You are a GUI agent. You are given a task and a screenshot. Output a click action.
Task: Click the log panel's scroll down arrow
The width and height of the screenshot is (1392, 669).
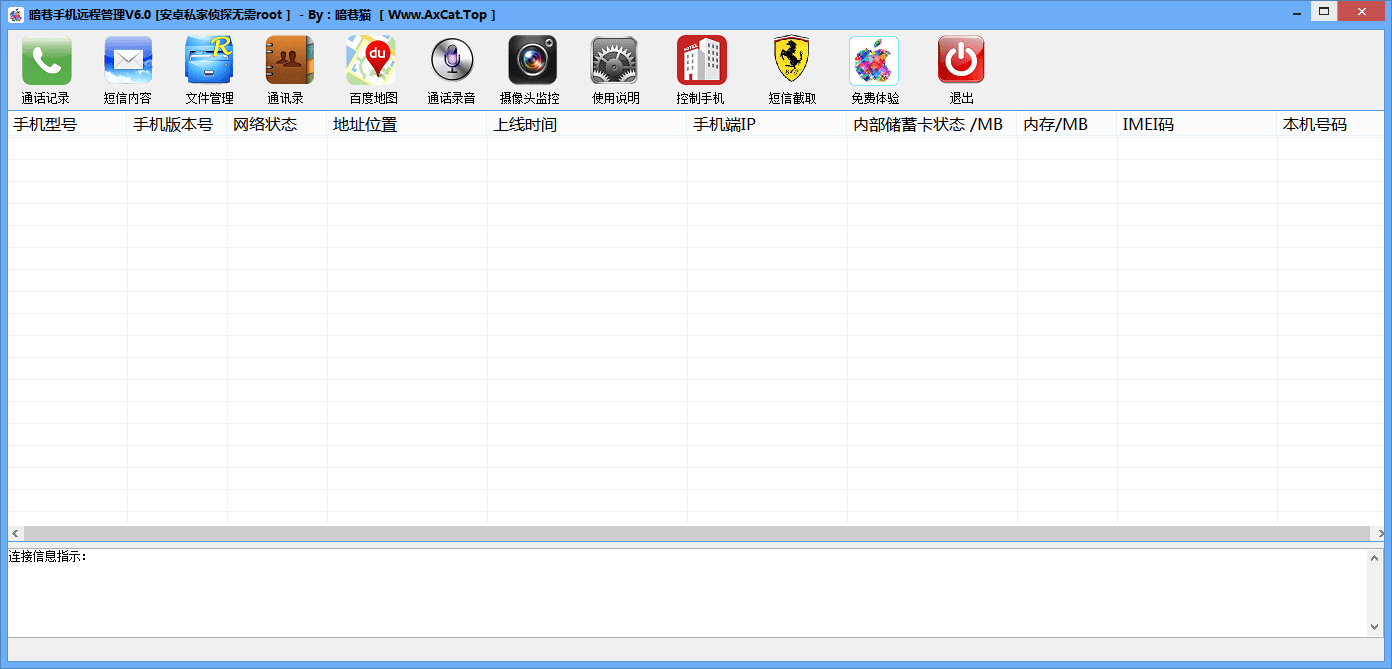click(x=1375, y=627)
